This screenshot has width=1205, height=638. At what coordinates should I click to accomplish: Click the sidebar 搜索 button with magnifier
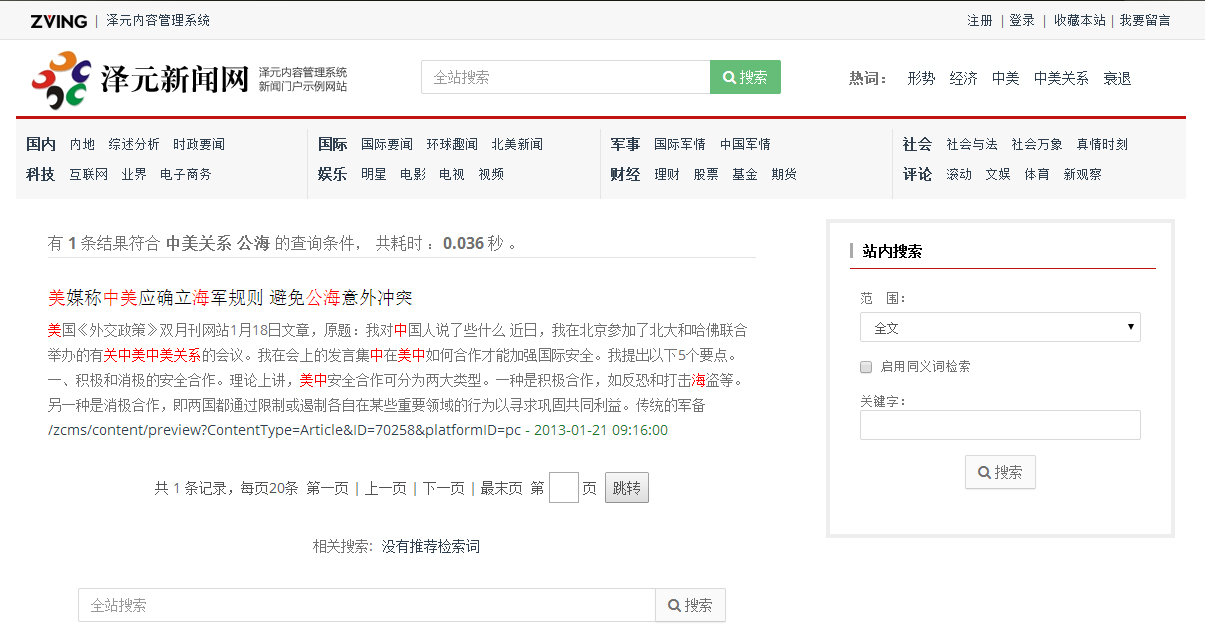tap(1000, 472)
